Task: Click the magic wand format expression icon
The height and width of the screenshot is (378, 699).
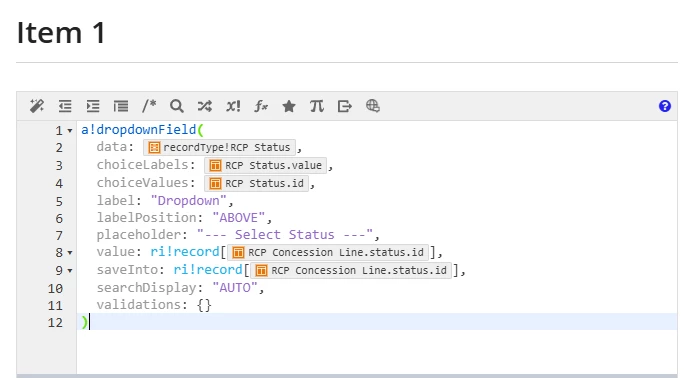Action: pyautogui.click(x=37, y=106)
